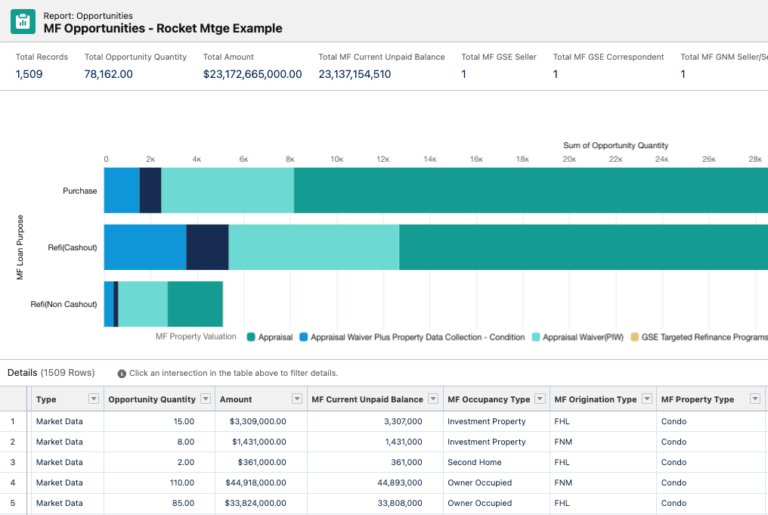Click the info icon beside the filter details hint

tap(121, 374)
